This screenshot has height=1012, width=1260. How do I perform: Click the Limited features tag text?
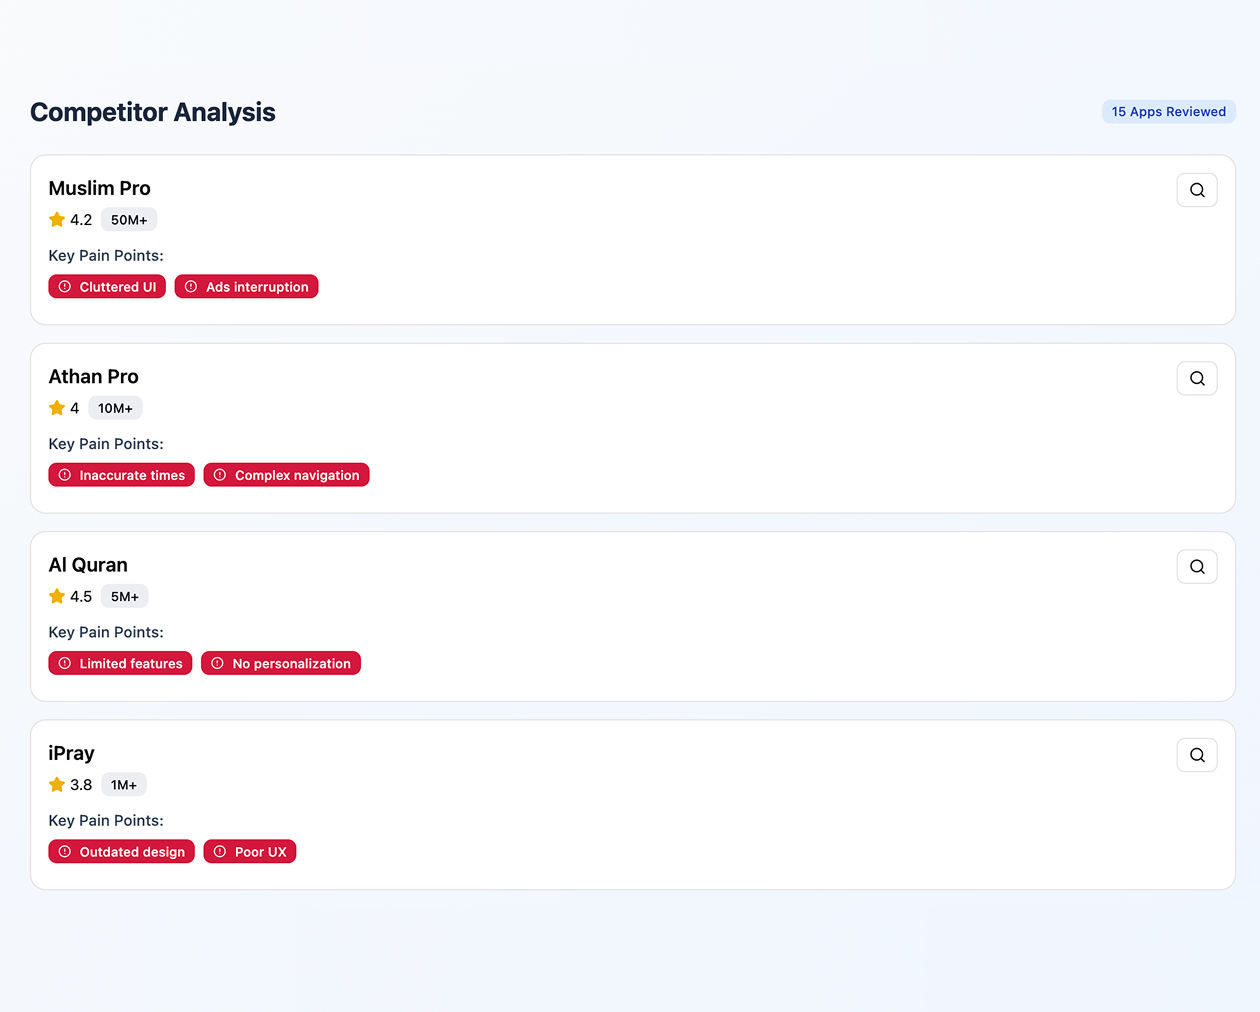131,663
